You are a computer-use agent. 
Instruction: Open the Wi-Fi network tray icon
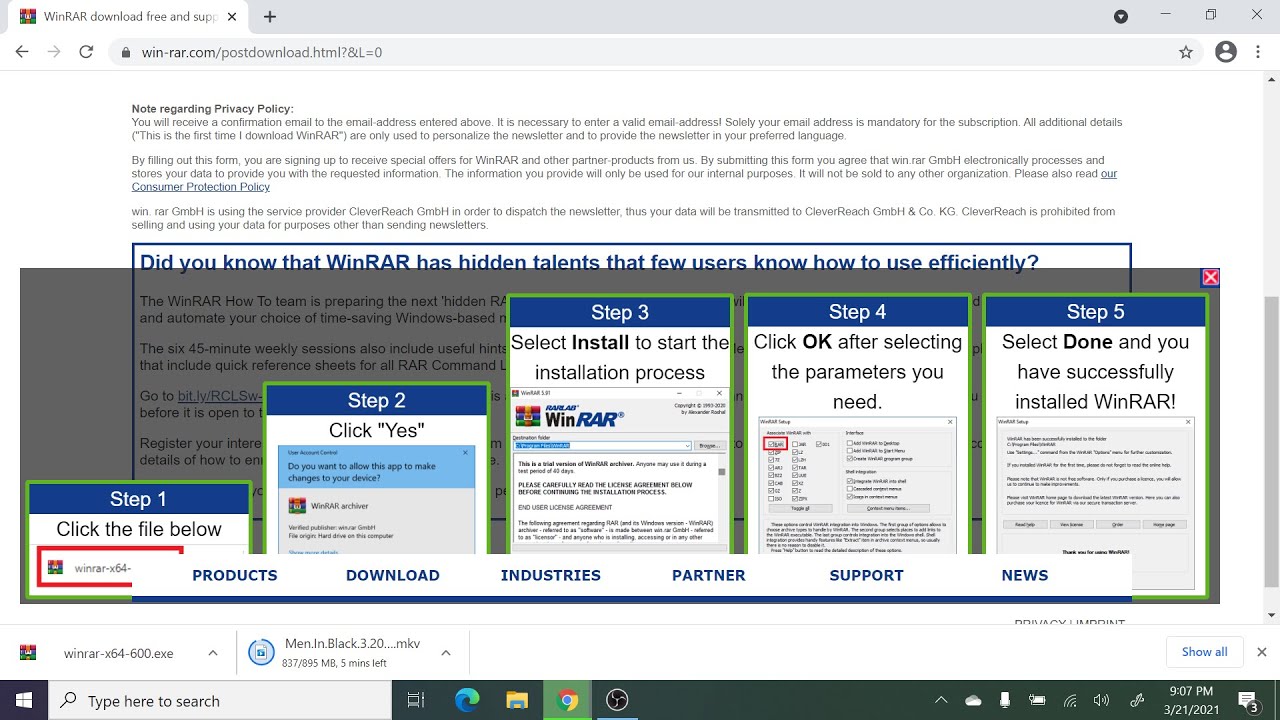point(1069,700)
